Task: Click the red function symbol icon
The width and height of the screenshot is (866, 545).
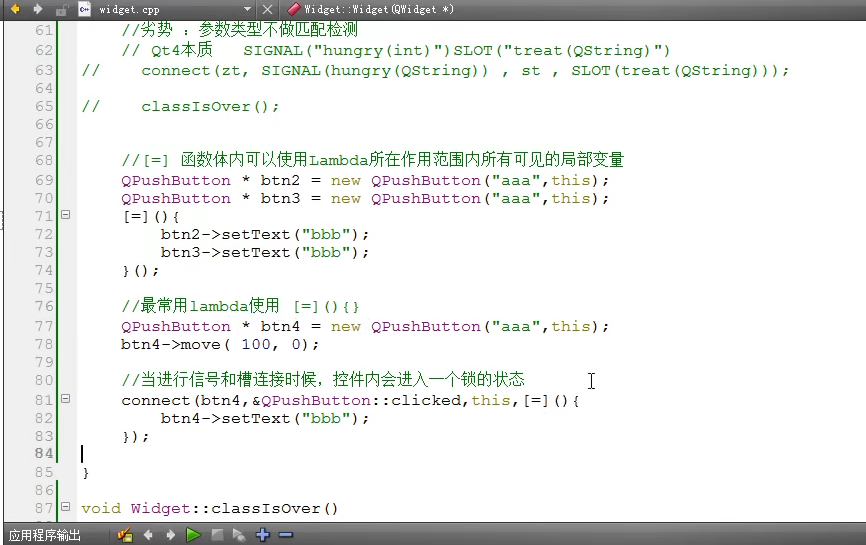Action: [294, 9]
